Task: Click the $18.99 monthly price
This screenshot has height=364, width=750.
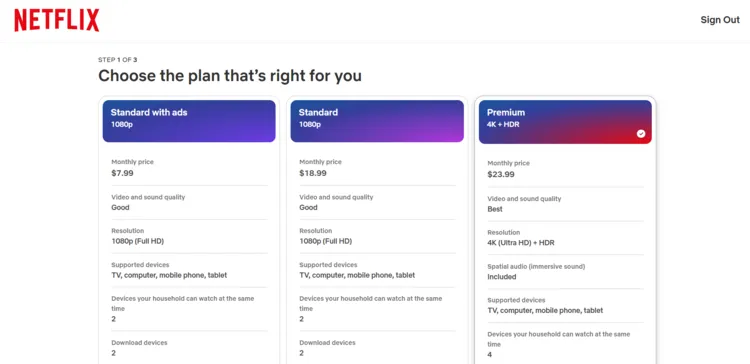Action: pos(313,173)
